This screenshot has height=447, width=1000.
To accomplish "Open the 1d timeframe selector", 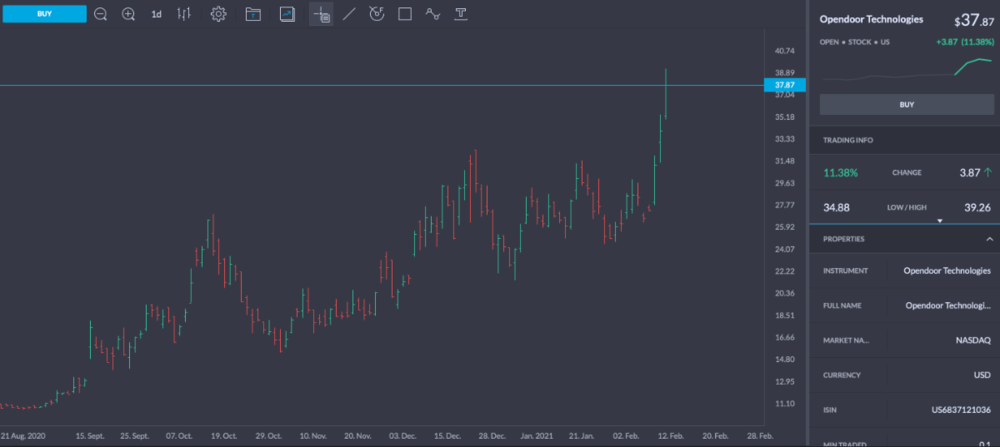I will click(x=156, y=14).
